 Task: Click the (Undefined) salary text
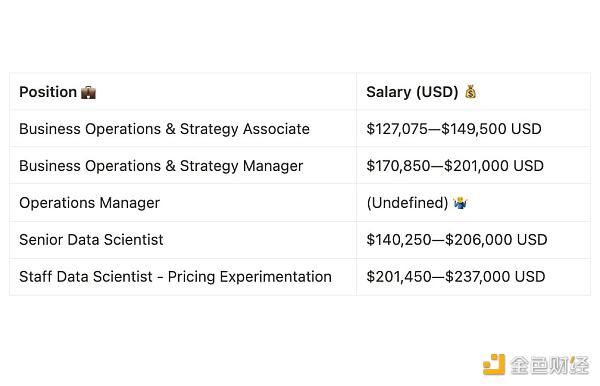pos(407,203)
